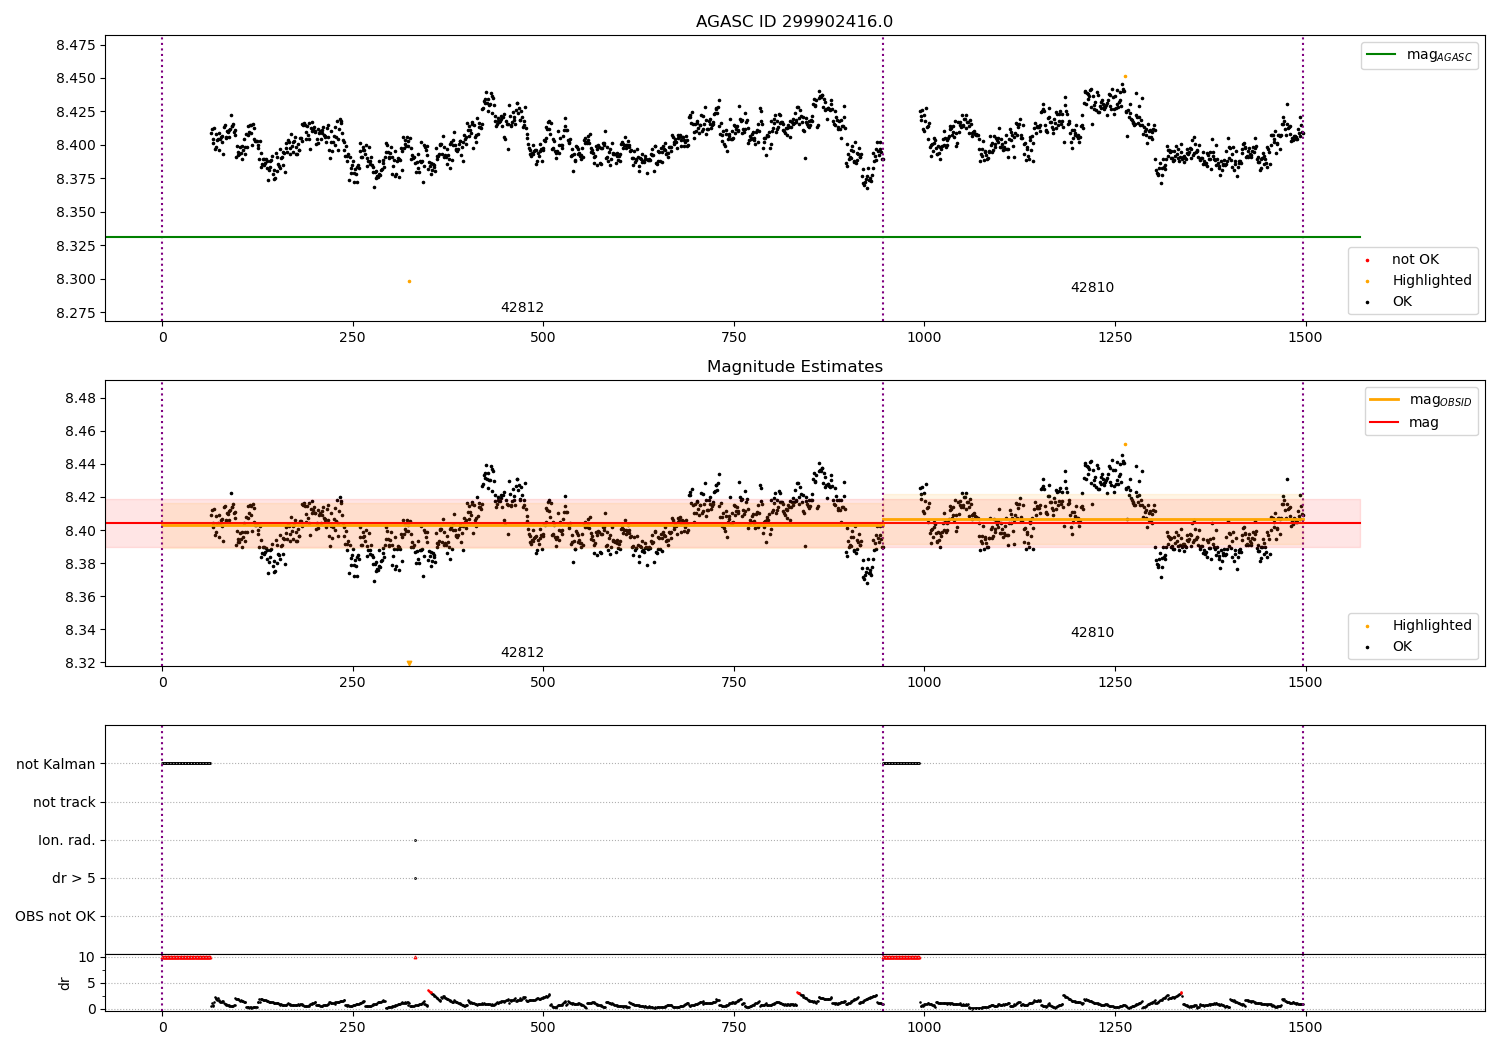Click the y-axis tick label 8.475
Screen dimensions: 1500x1050
click(75, 45)
